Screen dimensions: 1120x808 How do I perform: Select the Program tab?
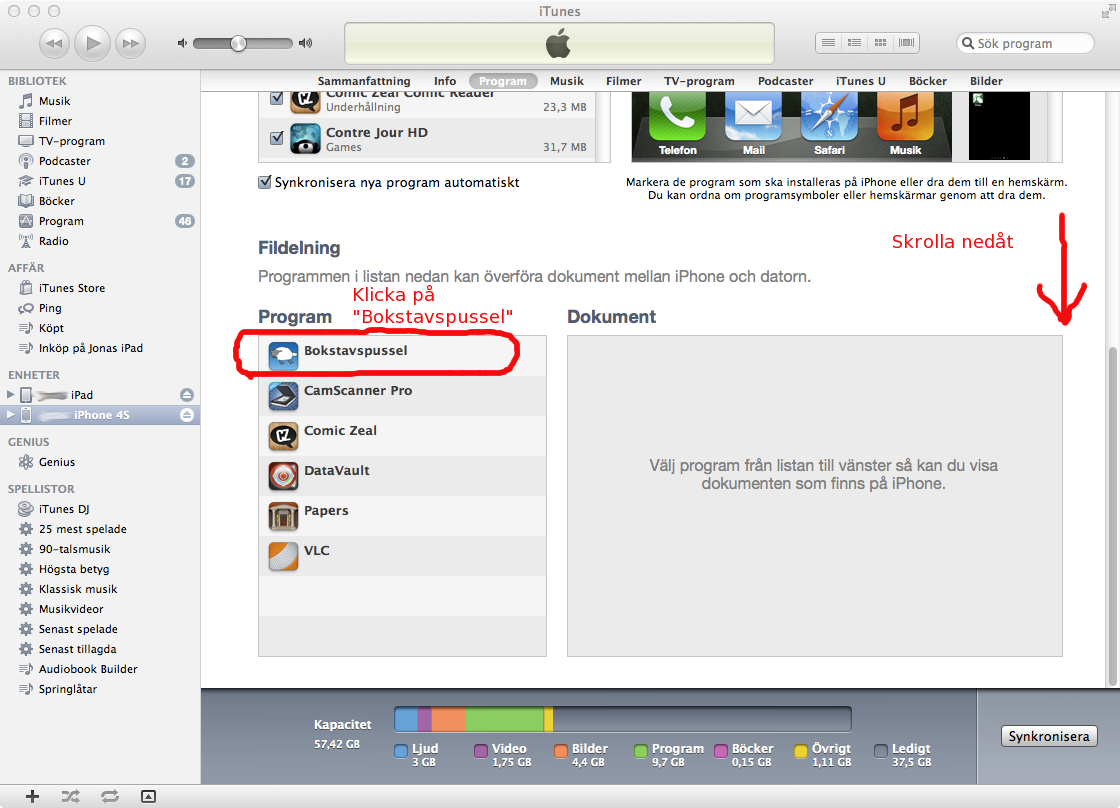click(503, 81)
